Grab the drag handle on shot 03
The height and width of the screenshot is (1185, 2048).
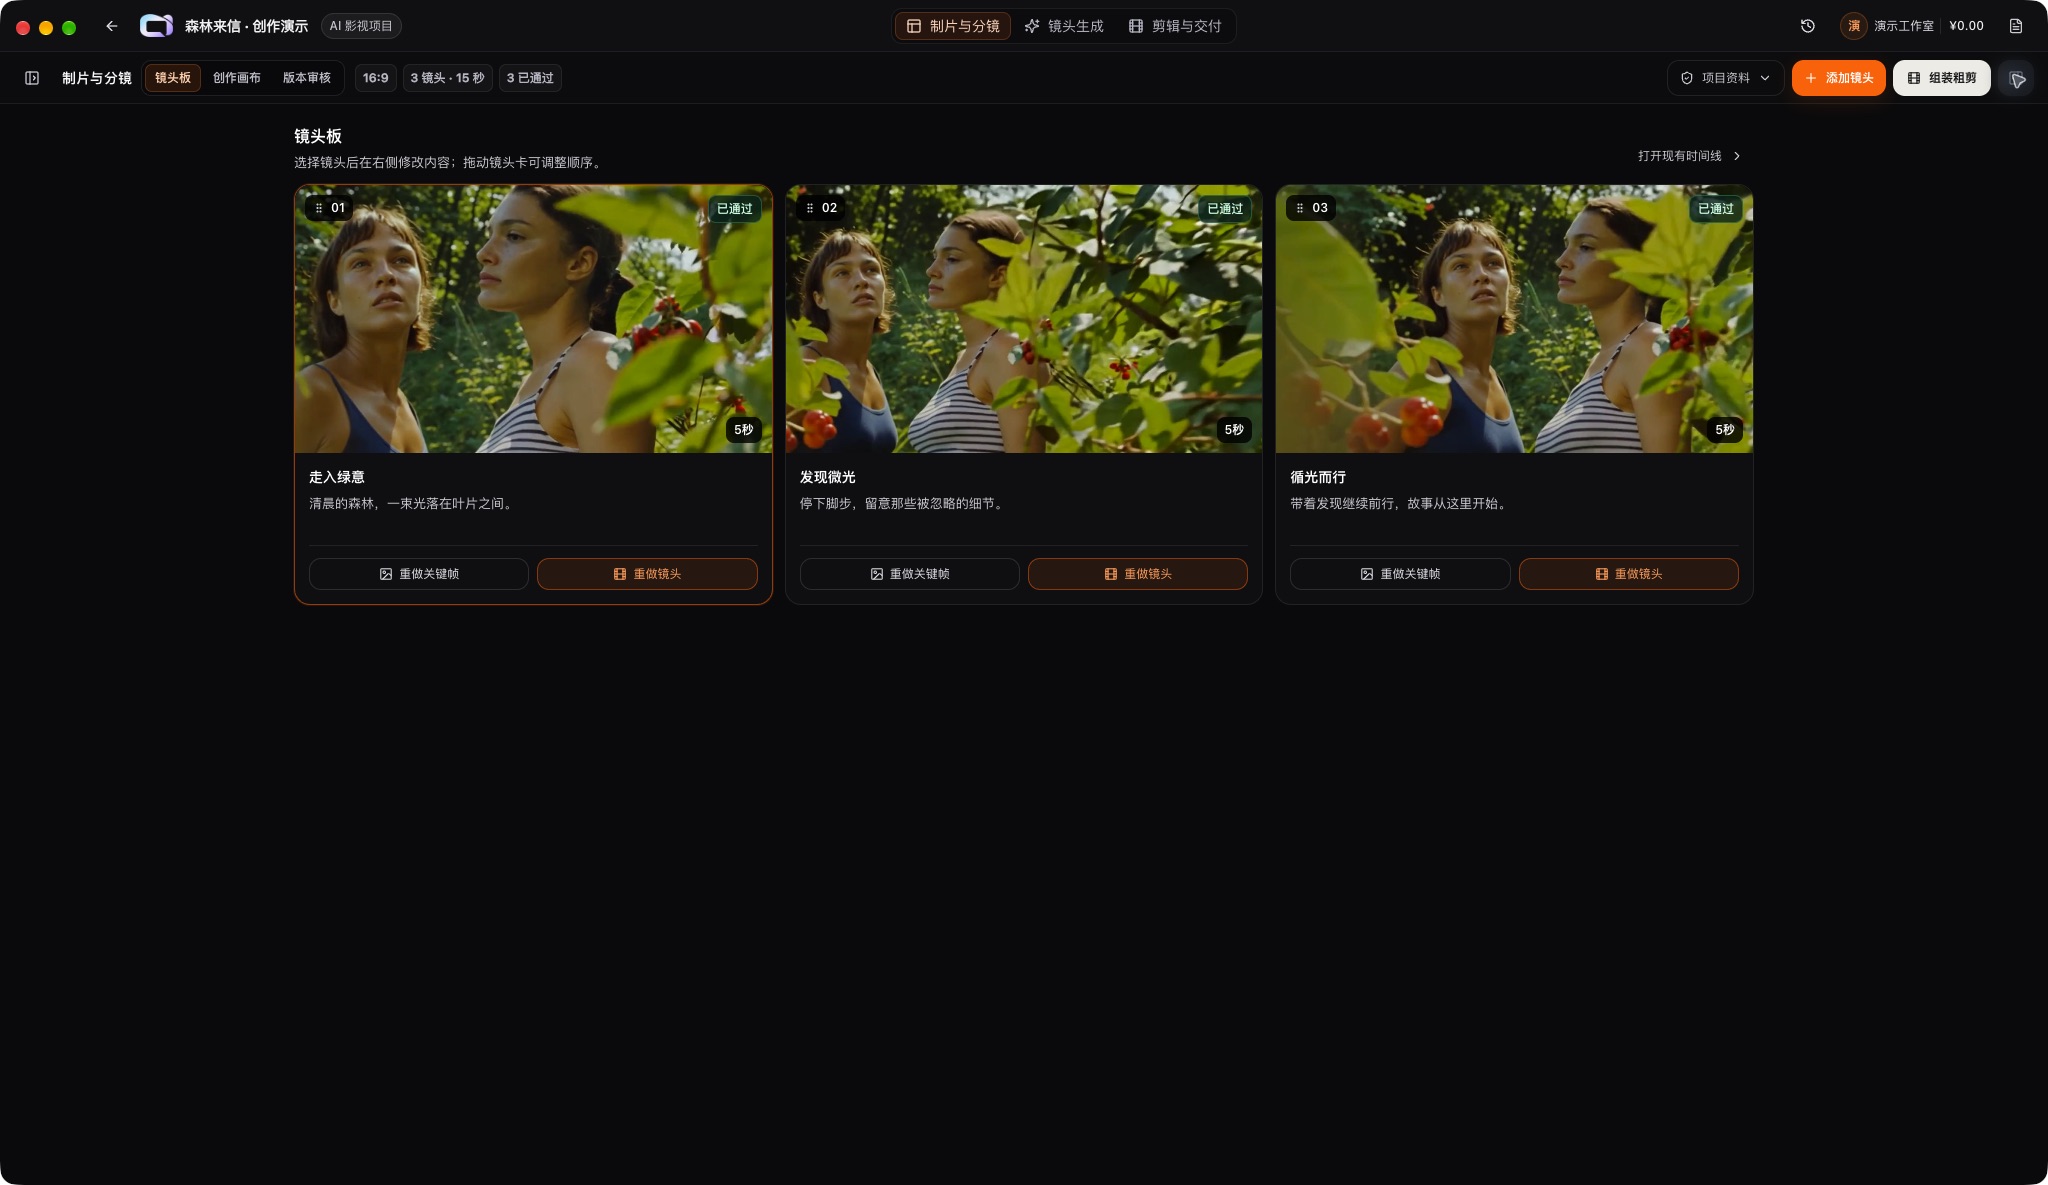click(x=1299, y=208)
